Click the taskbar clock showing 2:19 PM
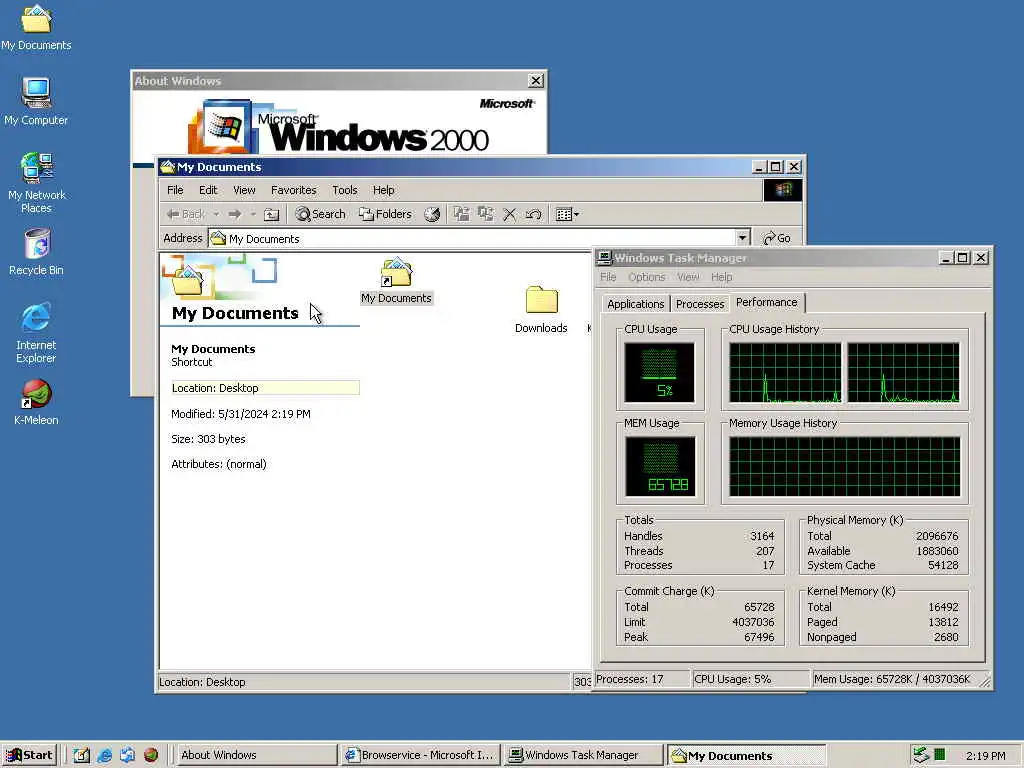Viewport: 1024px width, 768px height. (985, 756)
